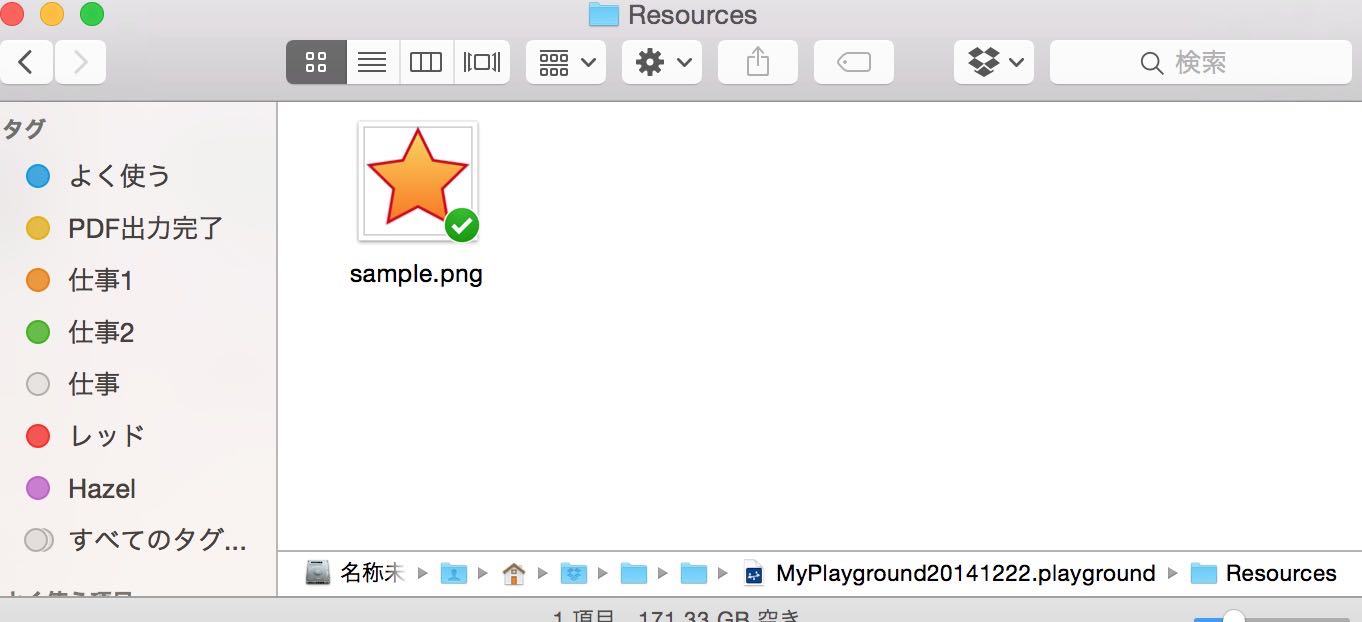Select the yellow PDF出力完了 tag

[124, 228]
